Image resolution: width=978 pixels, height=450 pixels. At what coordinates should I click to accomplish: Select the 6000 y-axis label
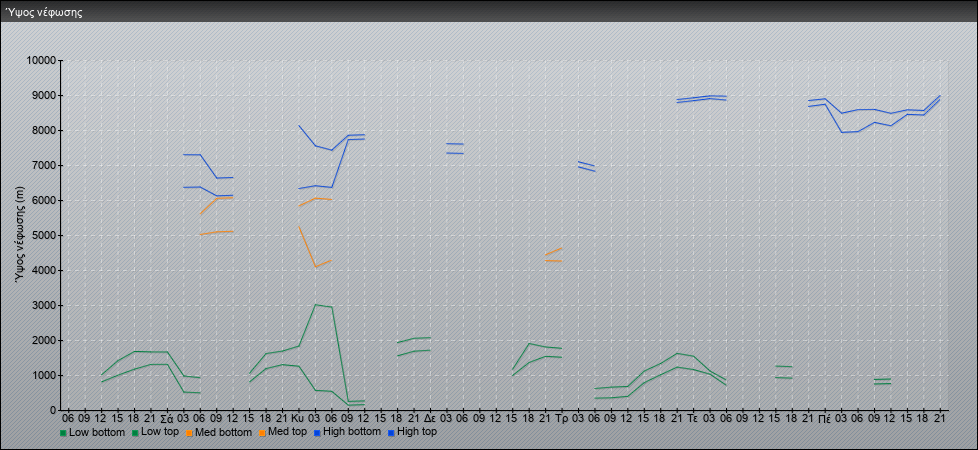44,200
